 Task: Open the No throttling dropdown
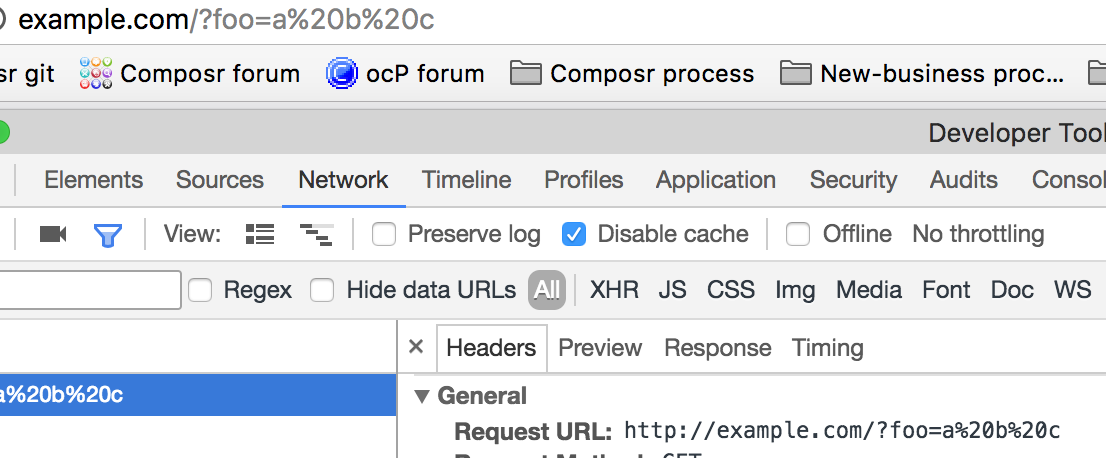977,234
